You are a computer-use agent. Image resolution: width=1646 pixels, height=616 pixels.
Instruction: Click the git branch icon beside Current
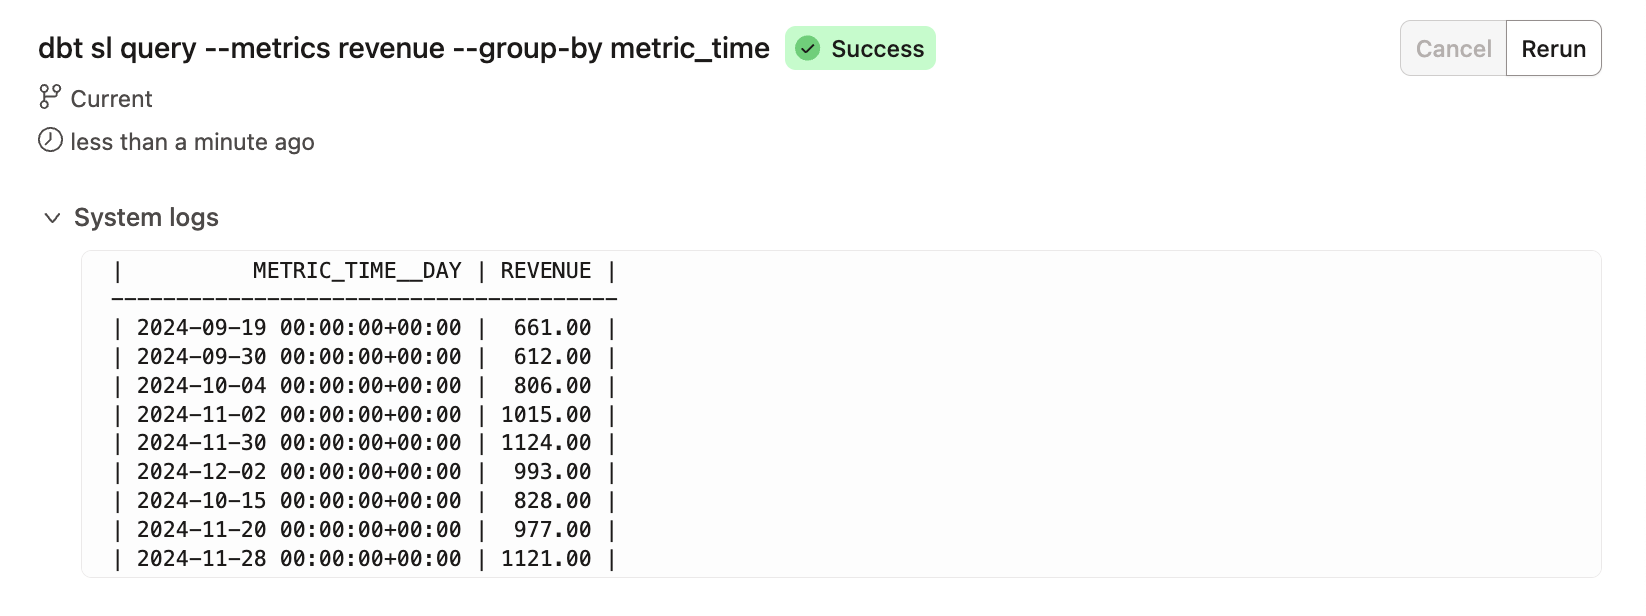(x=50, y=97)
